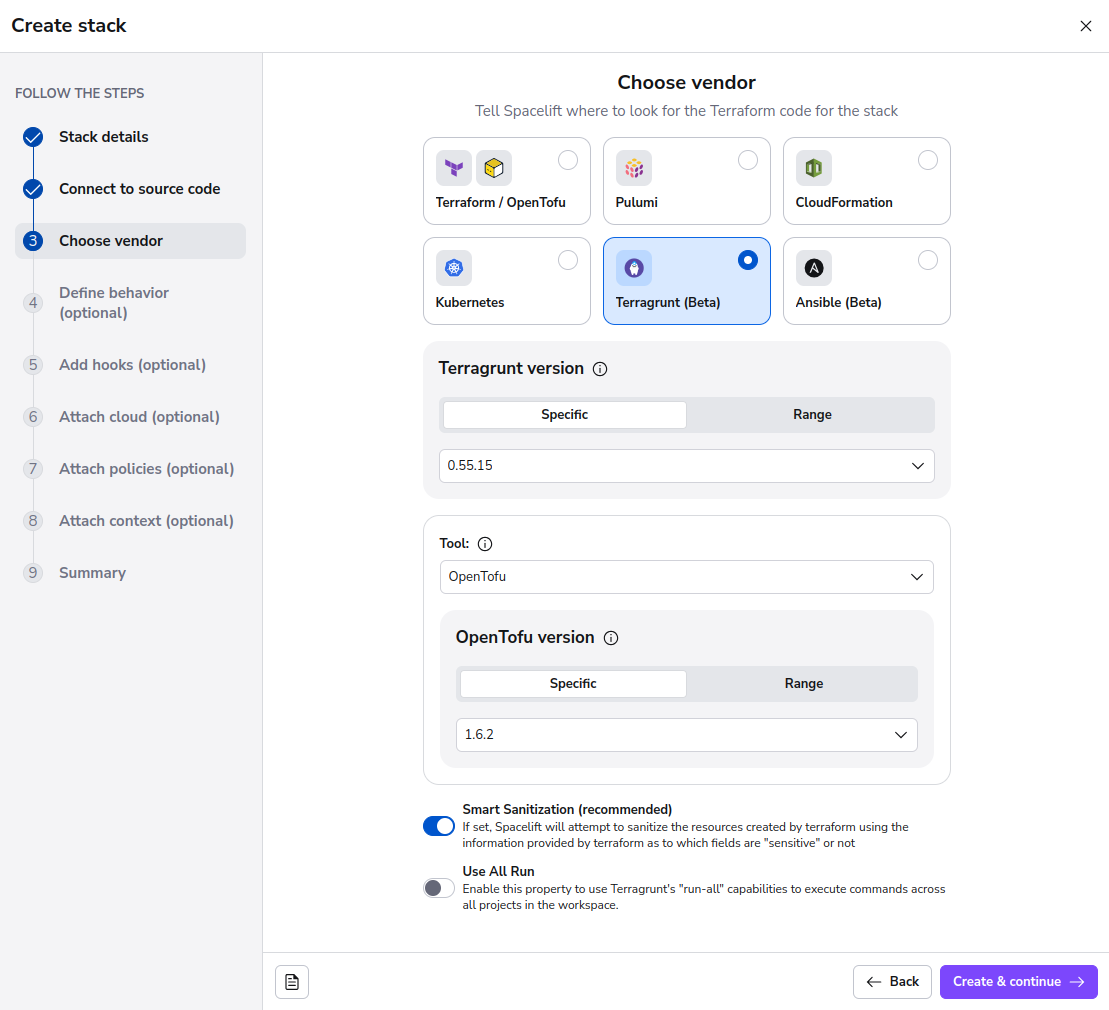Enable the Use All Run toggle
Image resolution: width=1109 pixels, height=1010 pixels.
(438, 887)
